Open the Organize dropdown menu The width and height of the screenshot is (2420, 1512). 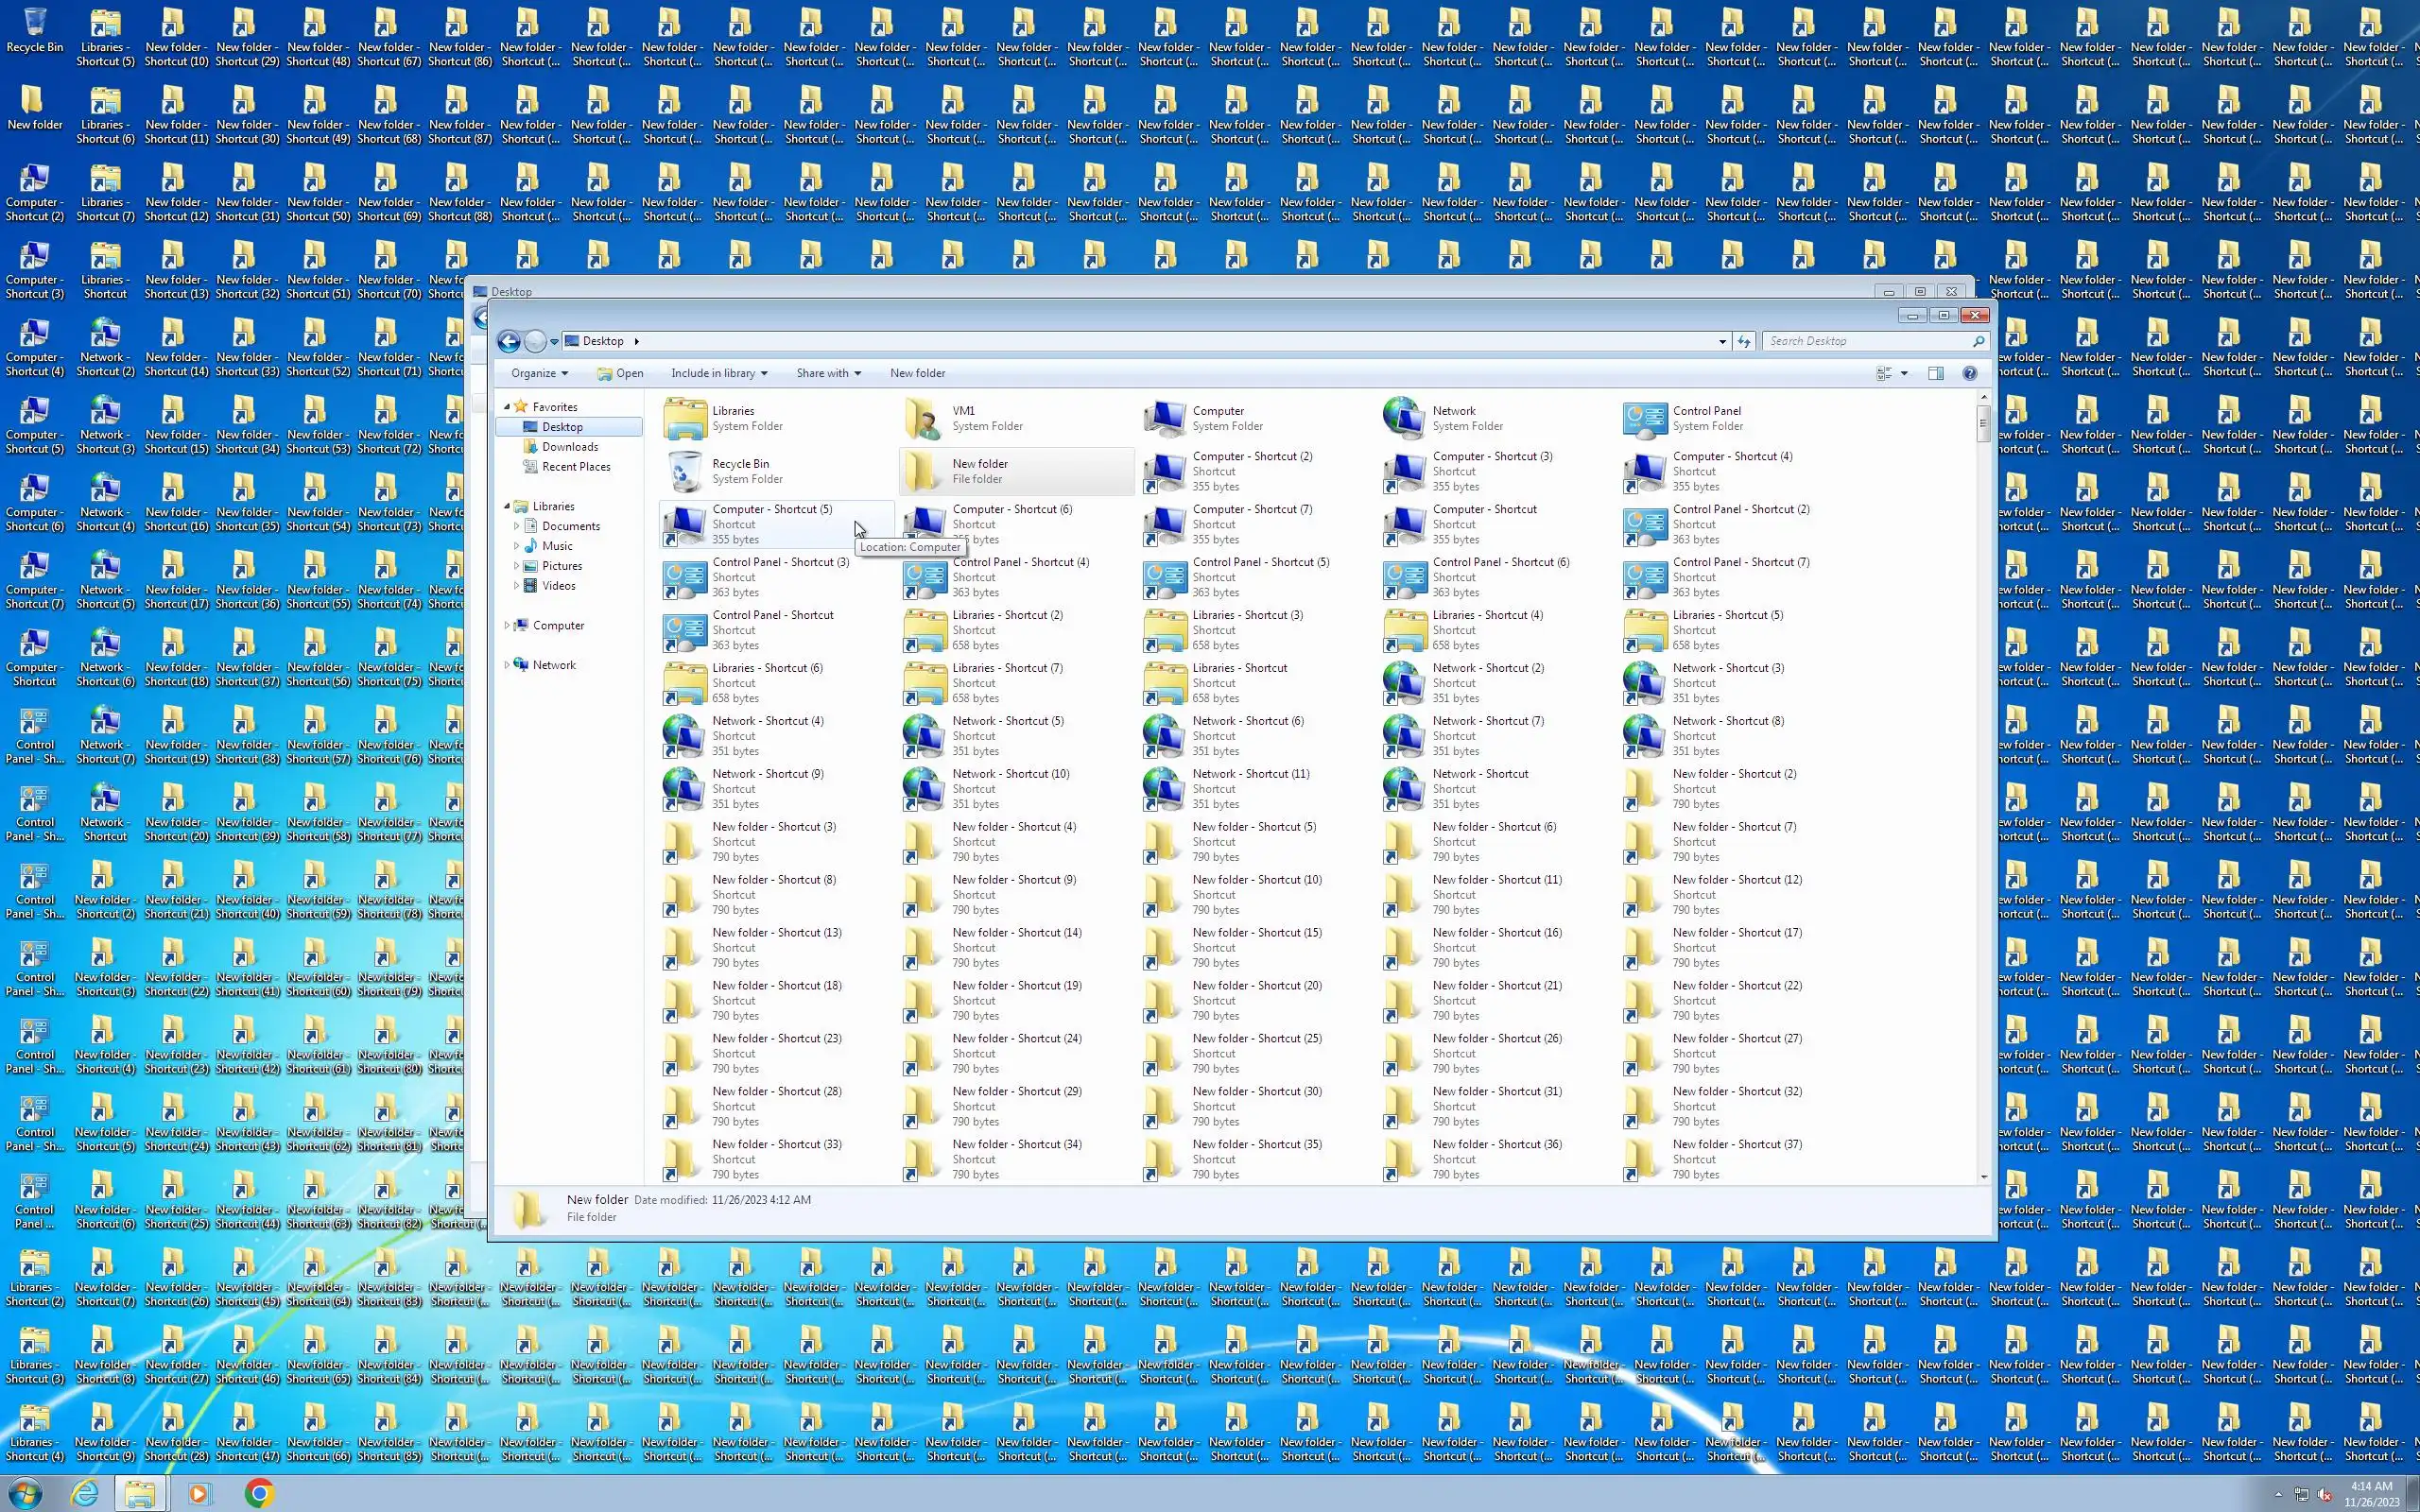pos(539,374)
